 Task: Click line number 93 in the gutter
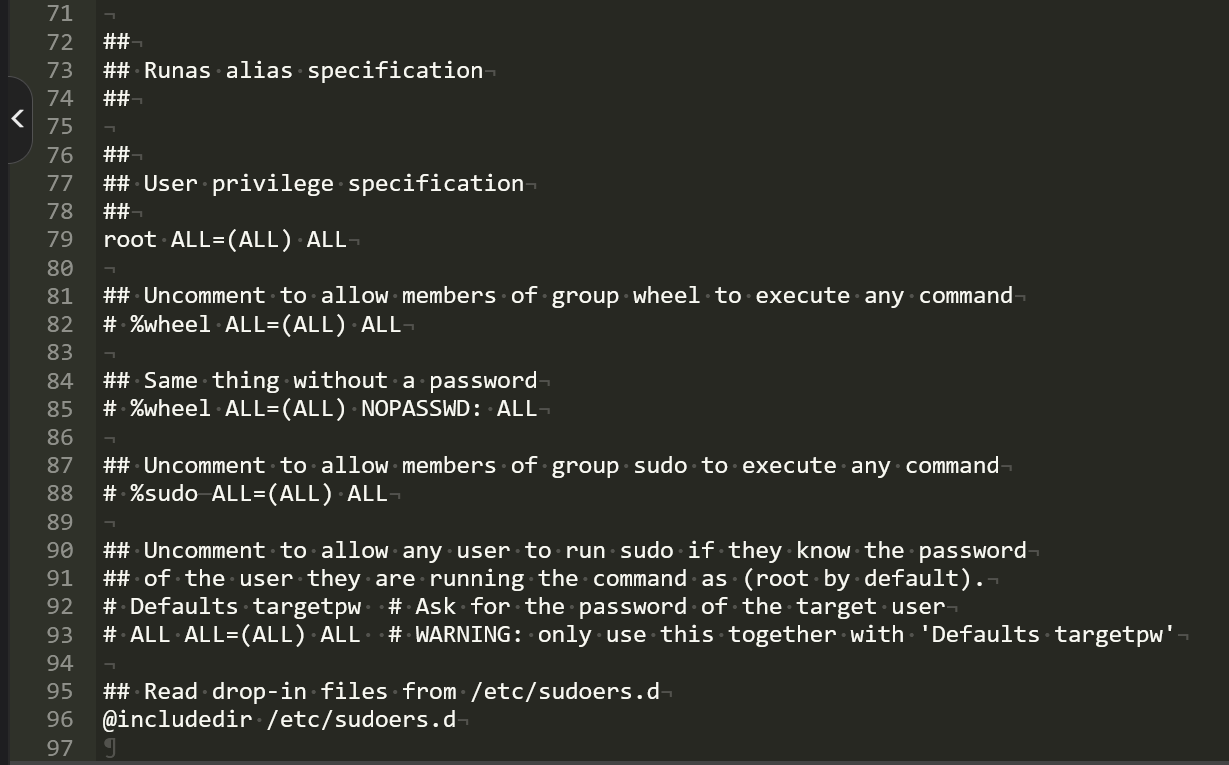pos(60,635)
